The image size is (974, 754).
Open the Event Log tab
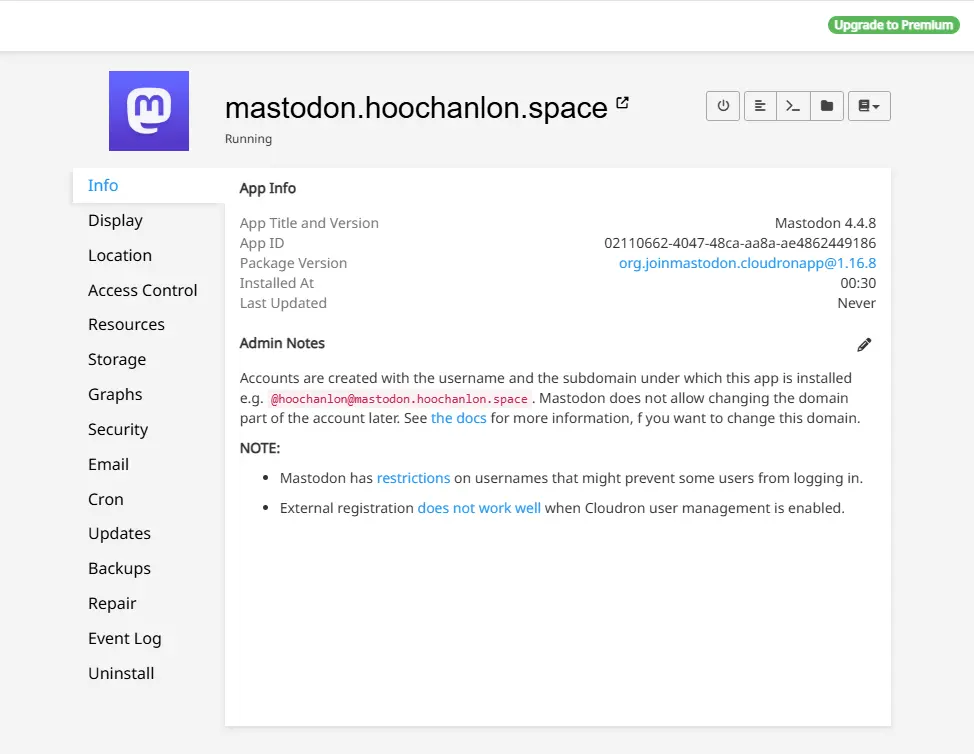[x=124, y=638]
